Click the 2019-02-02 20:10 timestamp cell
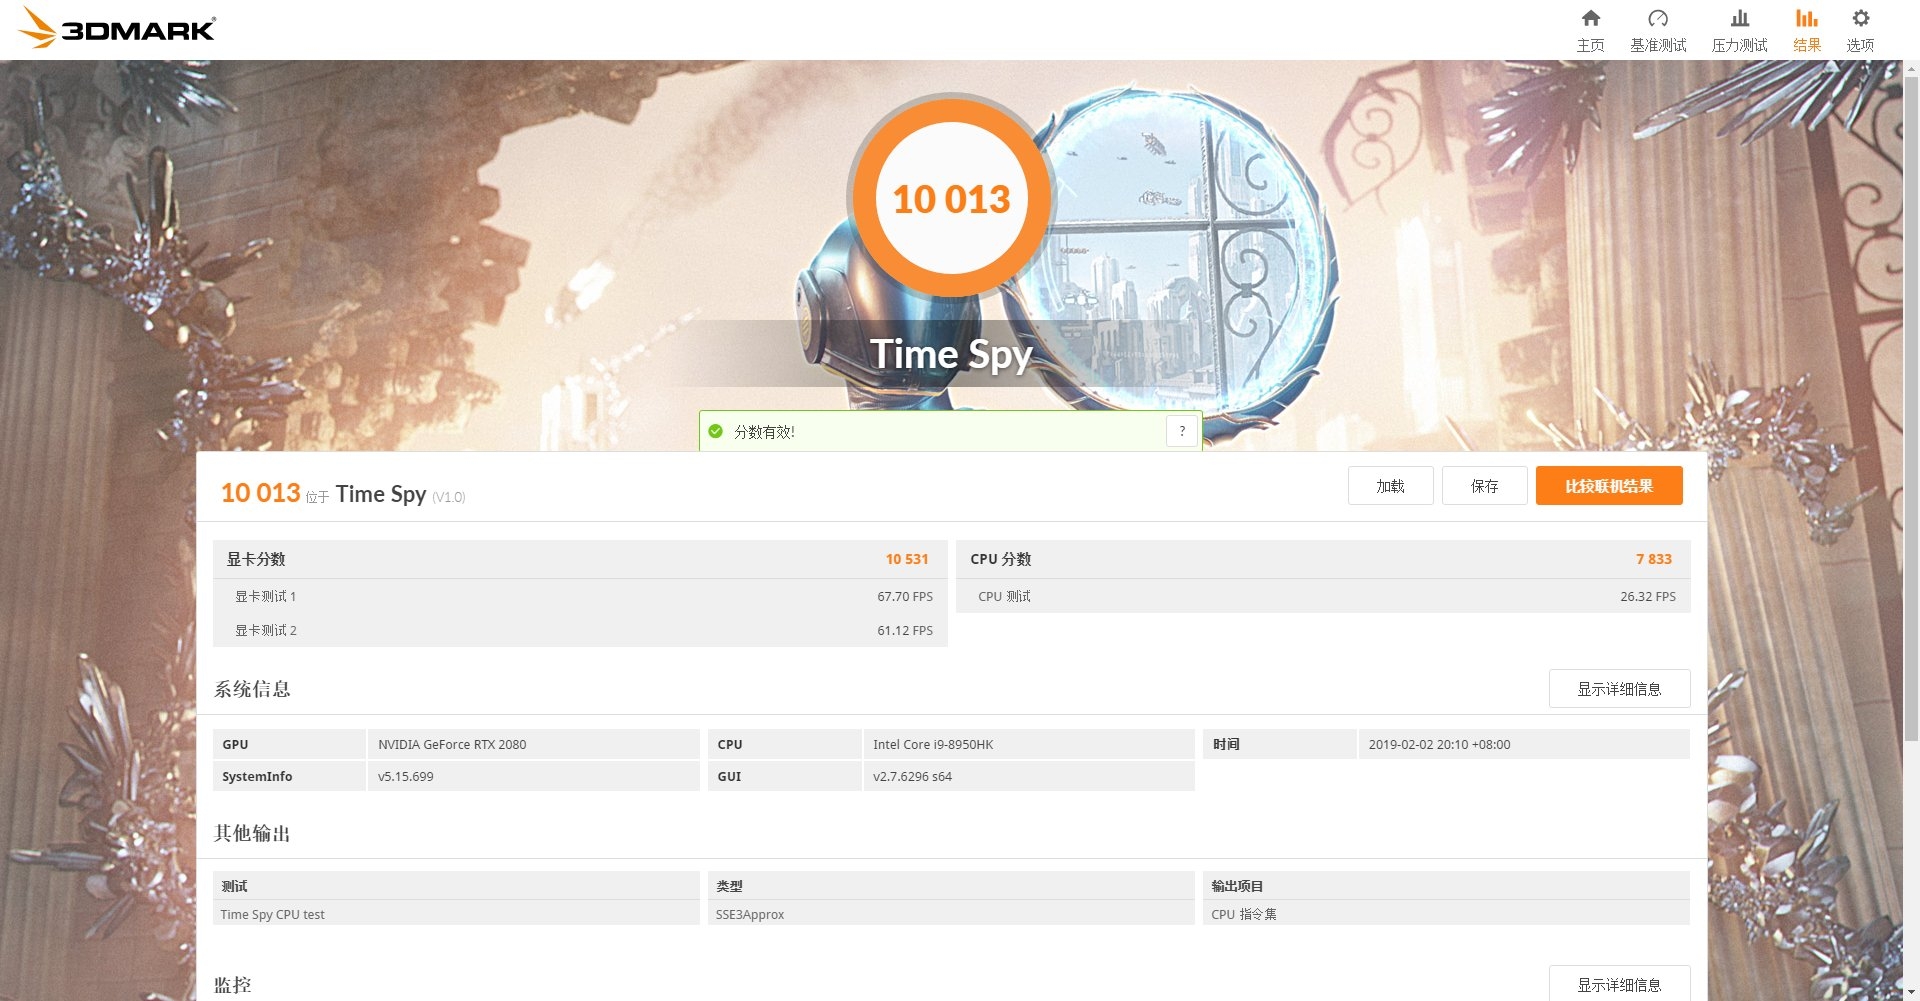Viewport: 1920px width, 1001px height. tap(1524, 744)
